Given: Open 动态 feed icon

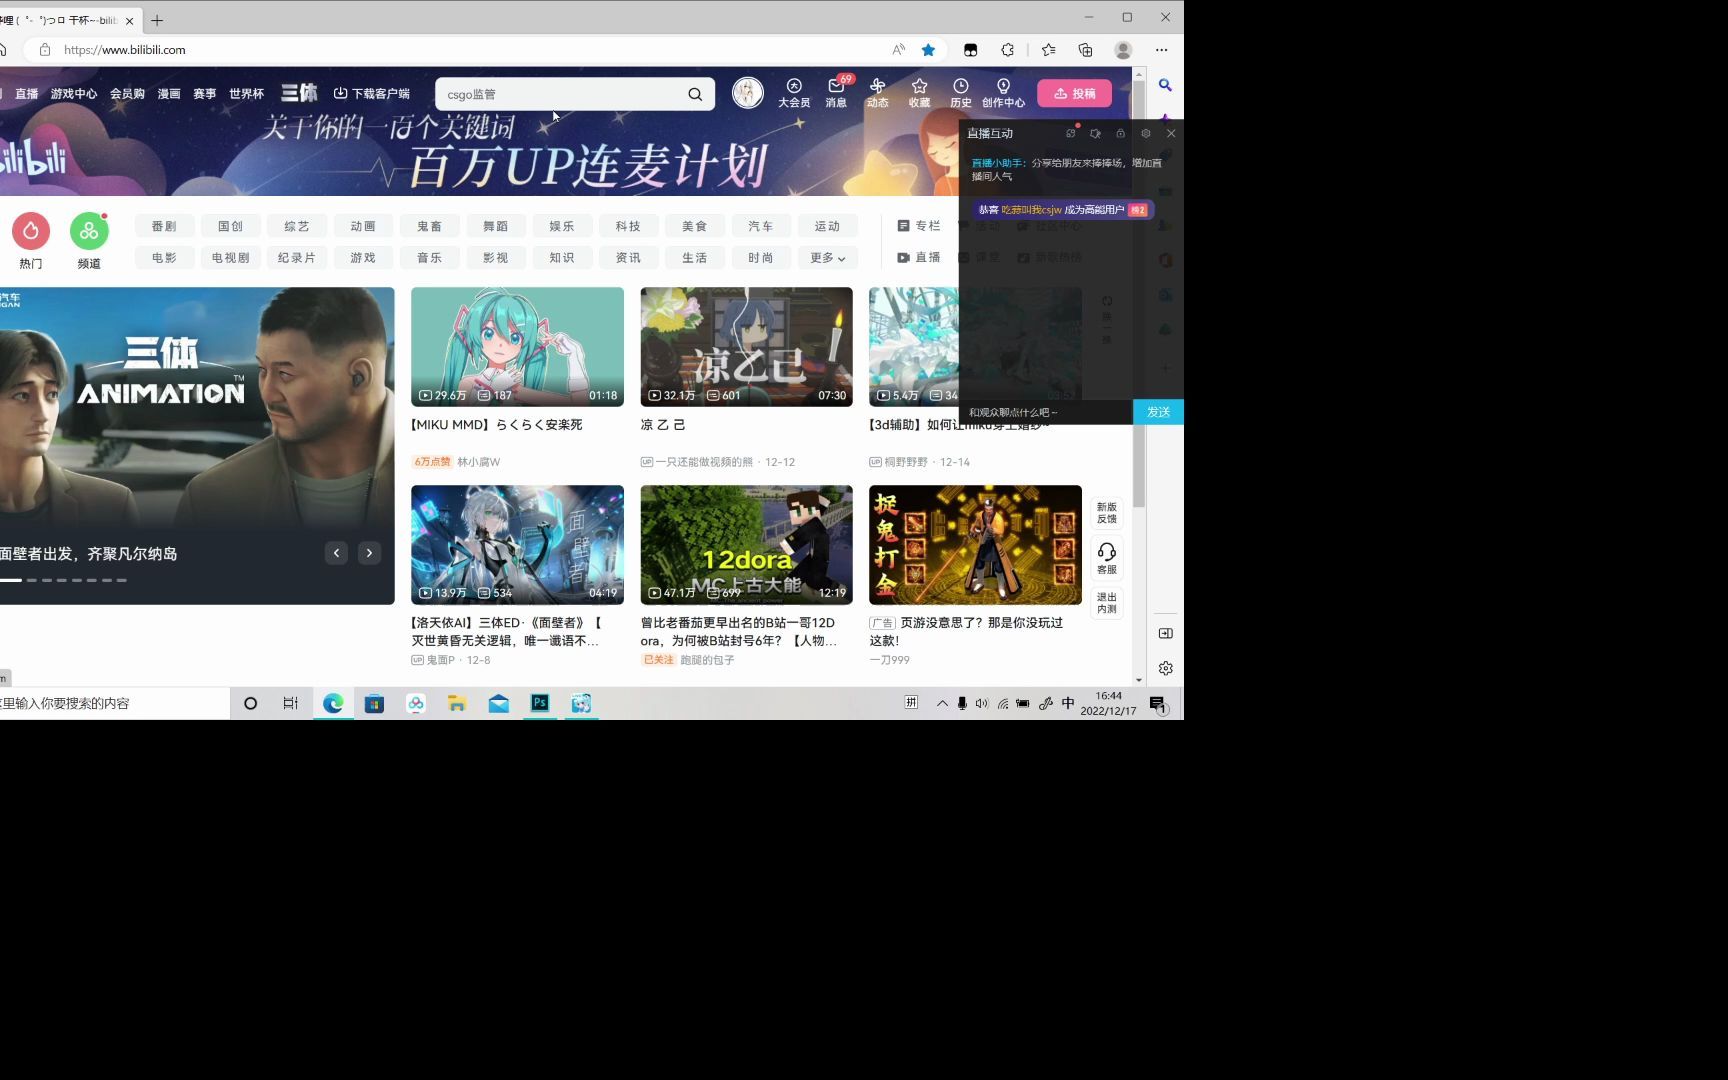Looking at the screenshot, I should click(878, 93).
